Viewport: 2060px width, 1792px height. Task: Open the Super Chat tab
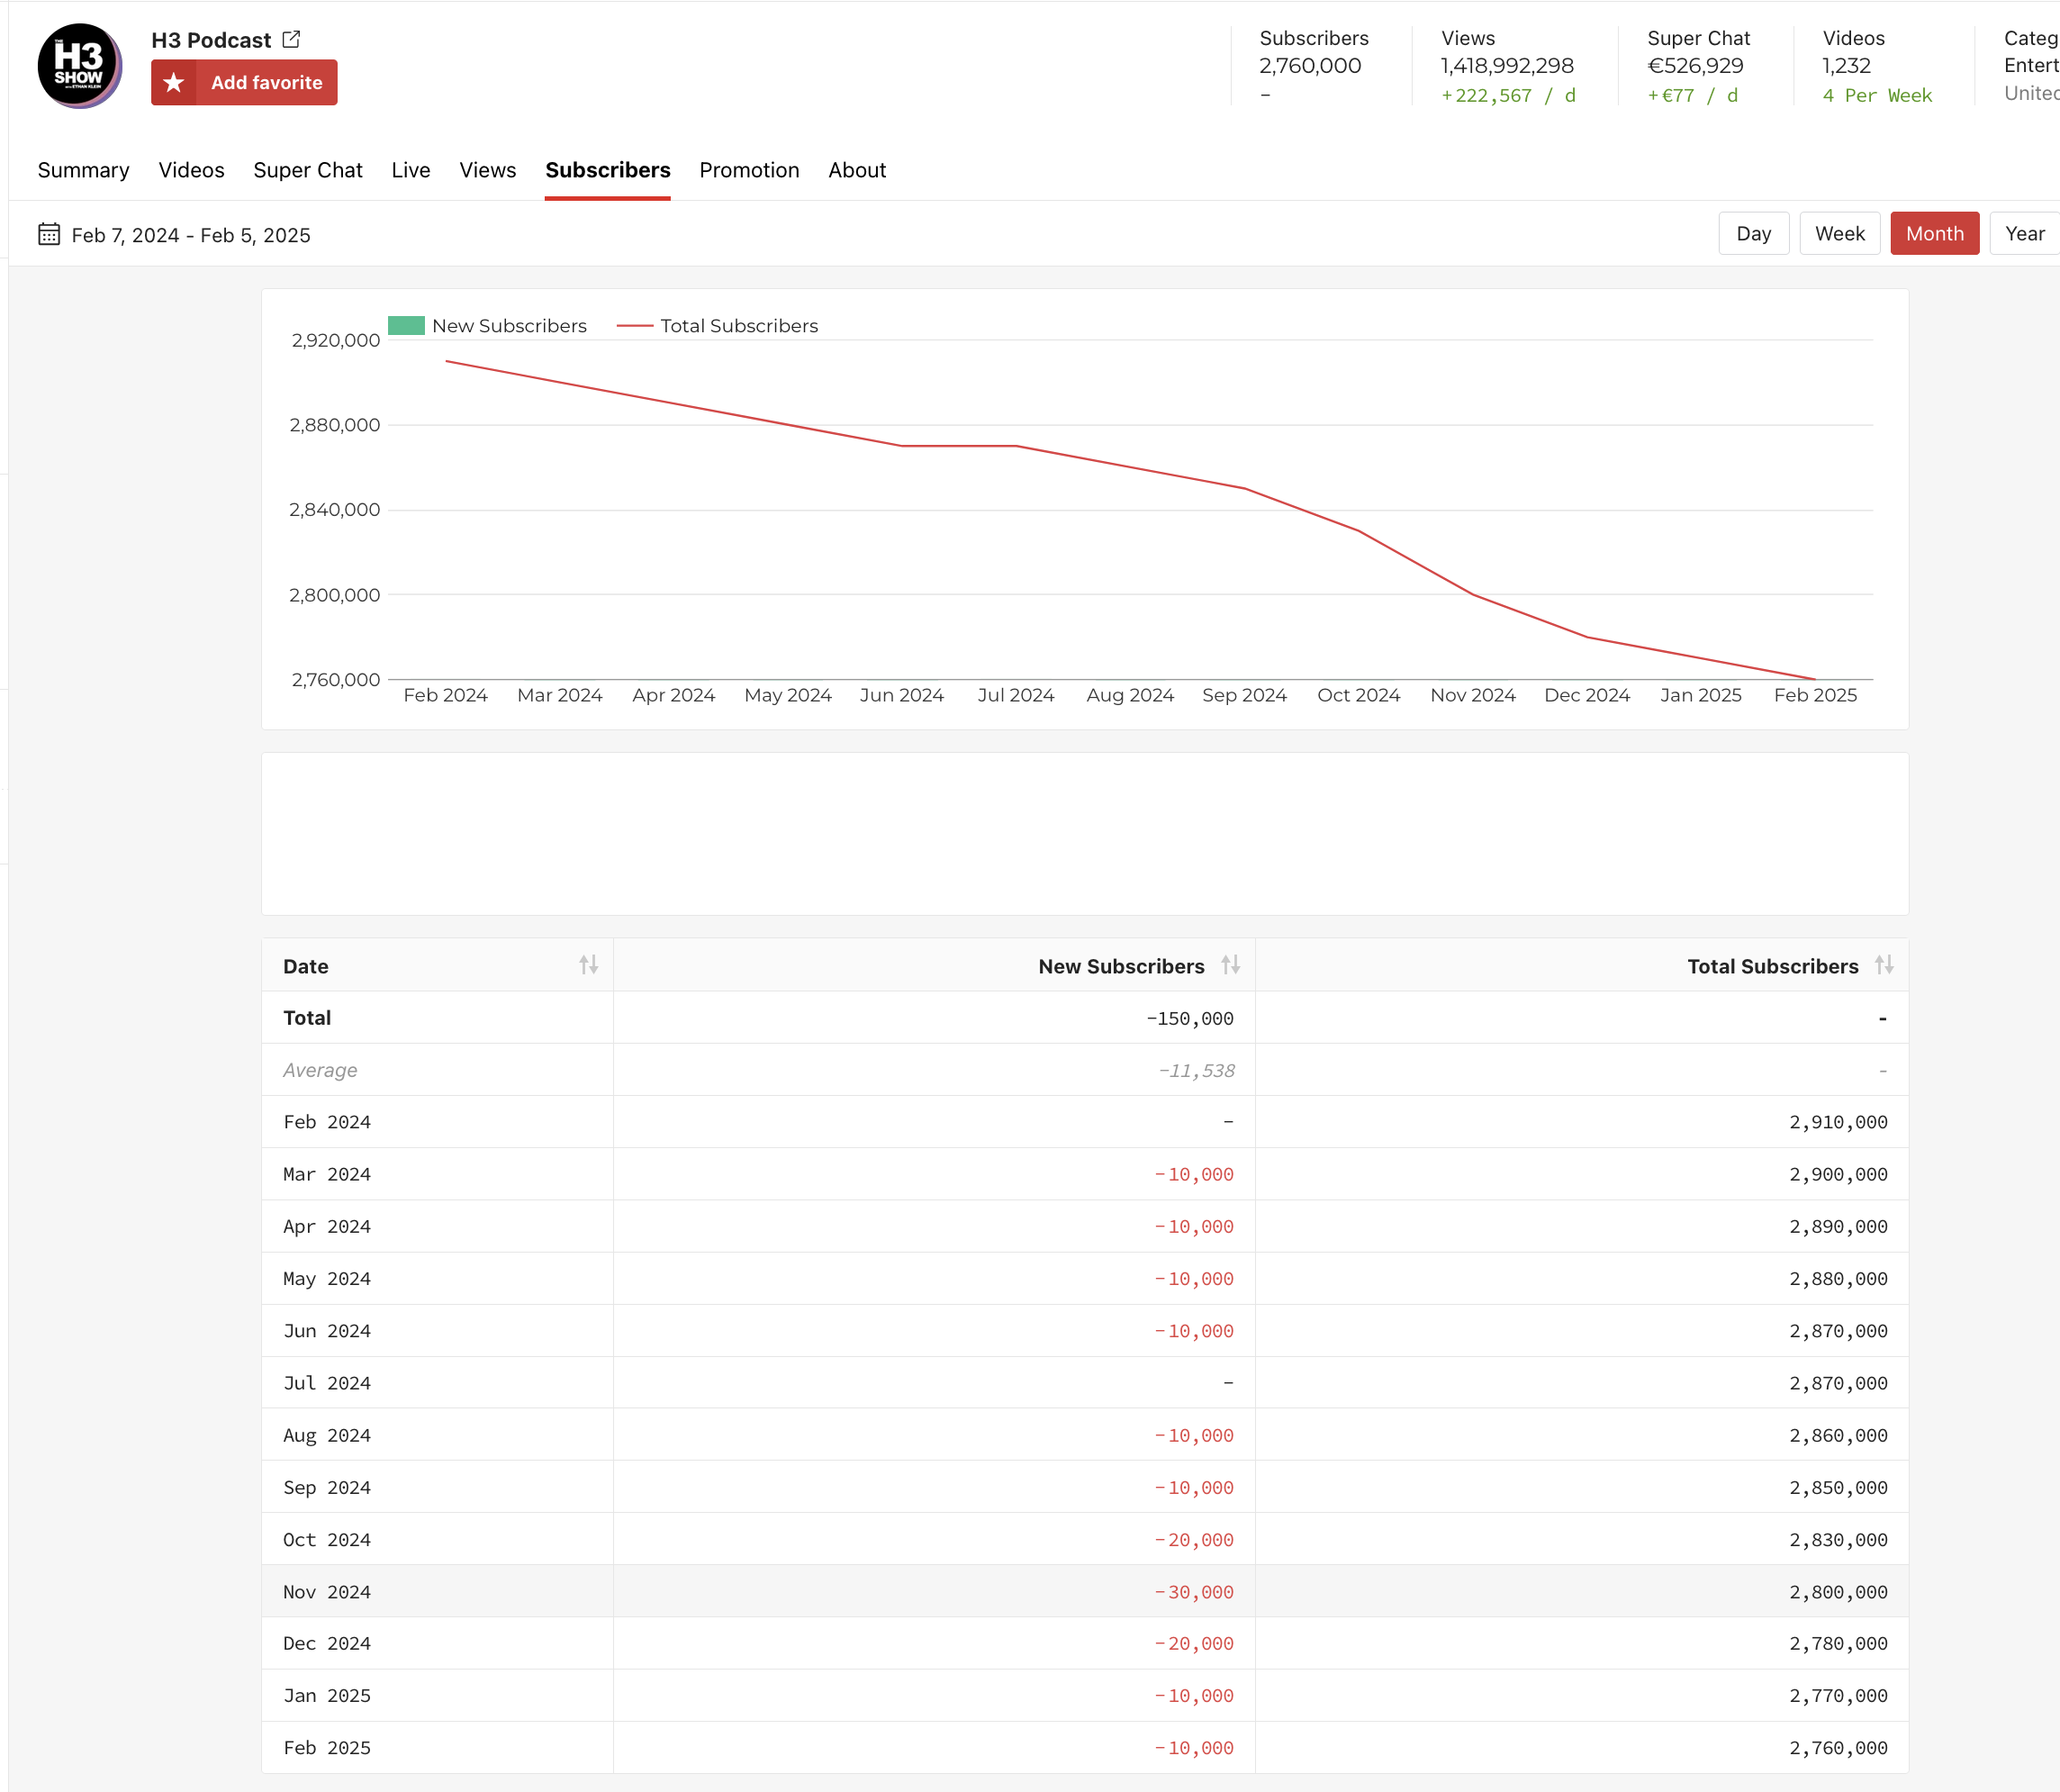click(308, 170)
